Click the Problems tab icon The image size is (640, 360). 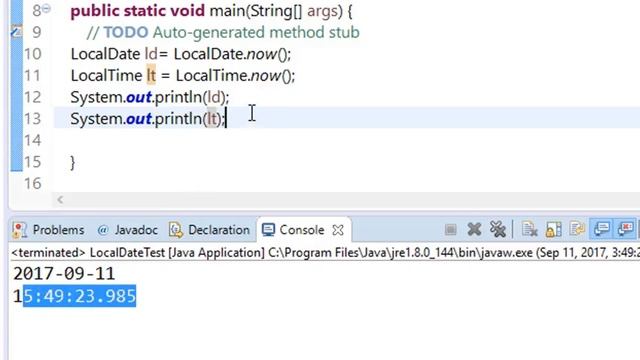(19, 230)
